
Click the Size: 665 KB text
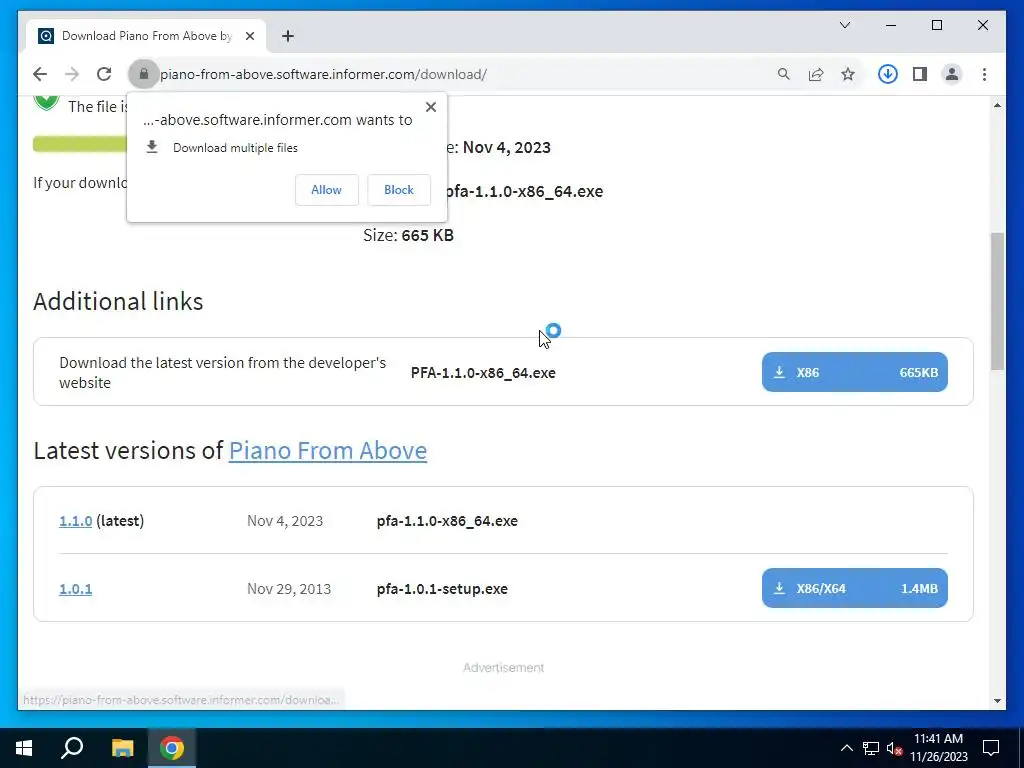408,235
